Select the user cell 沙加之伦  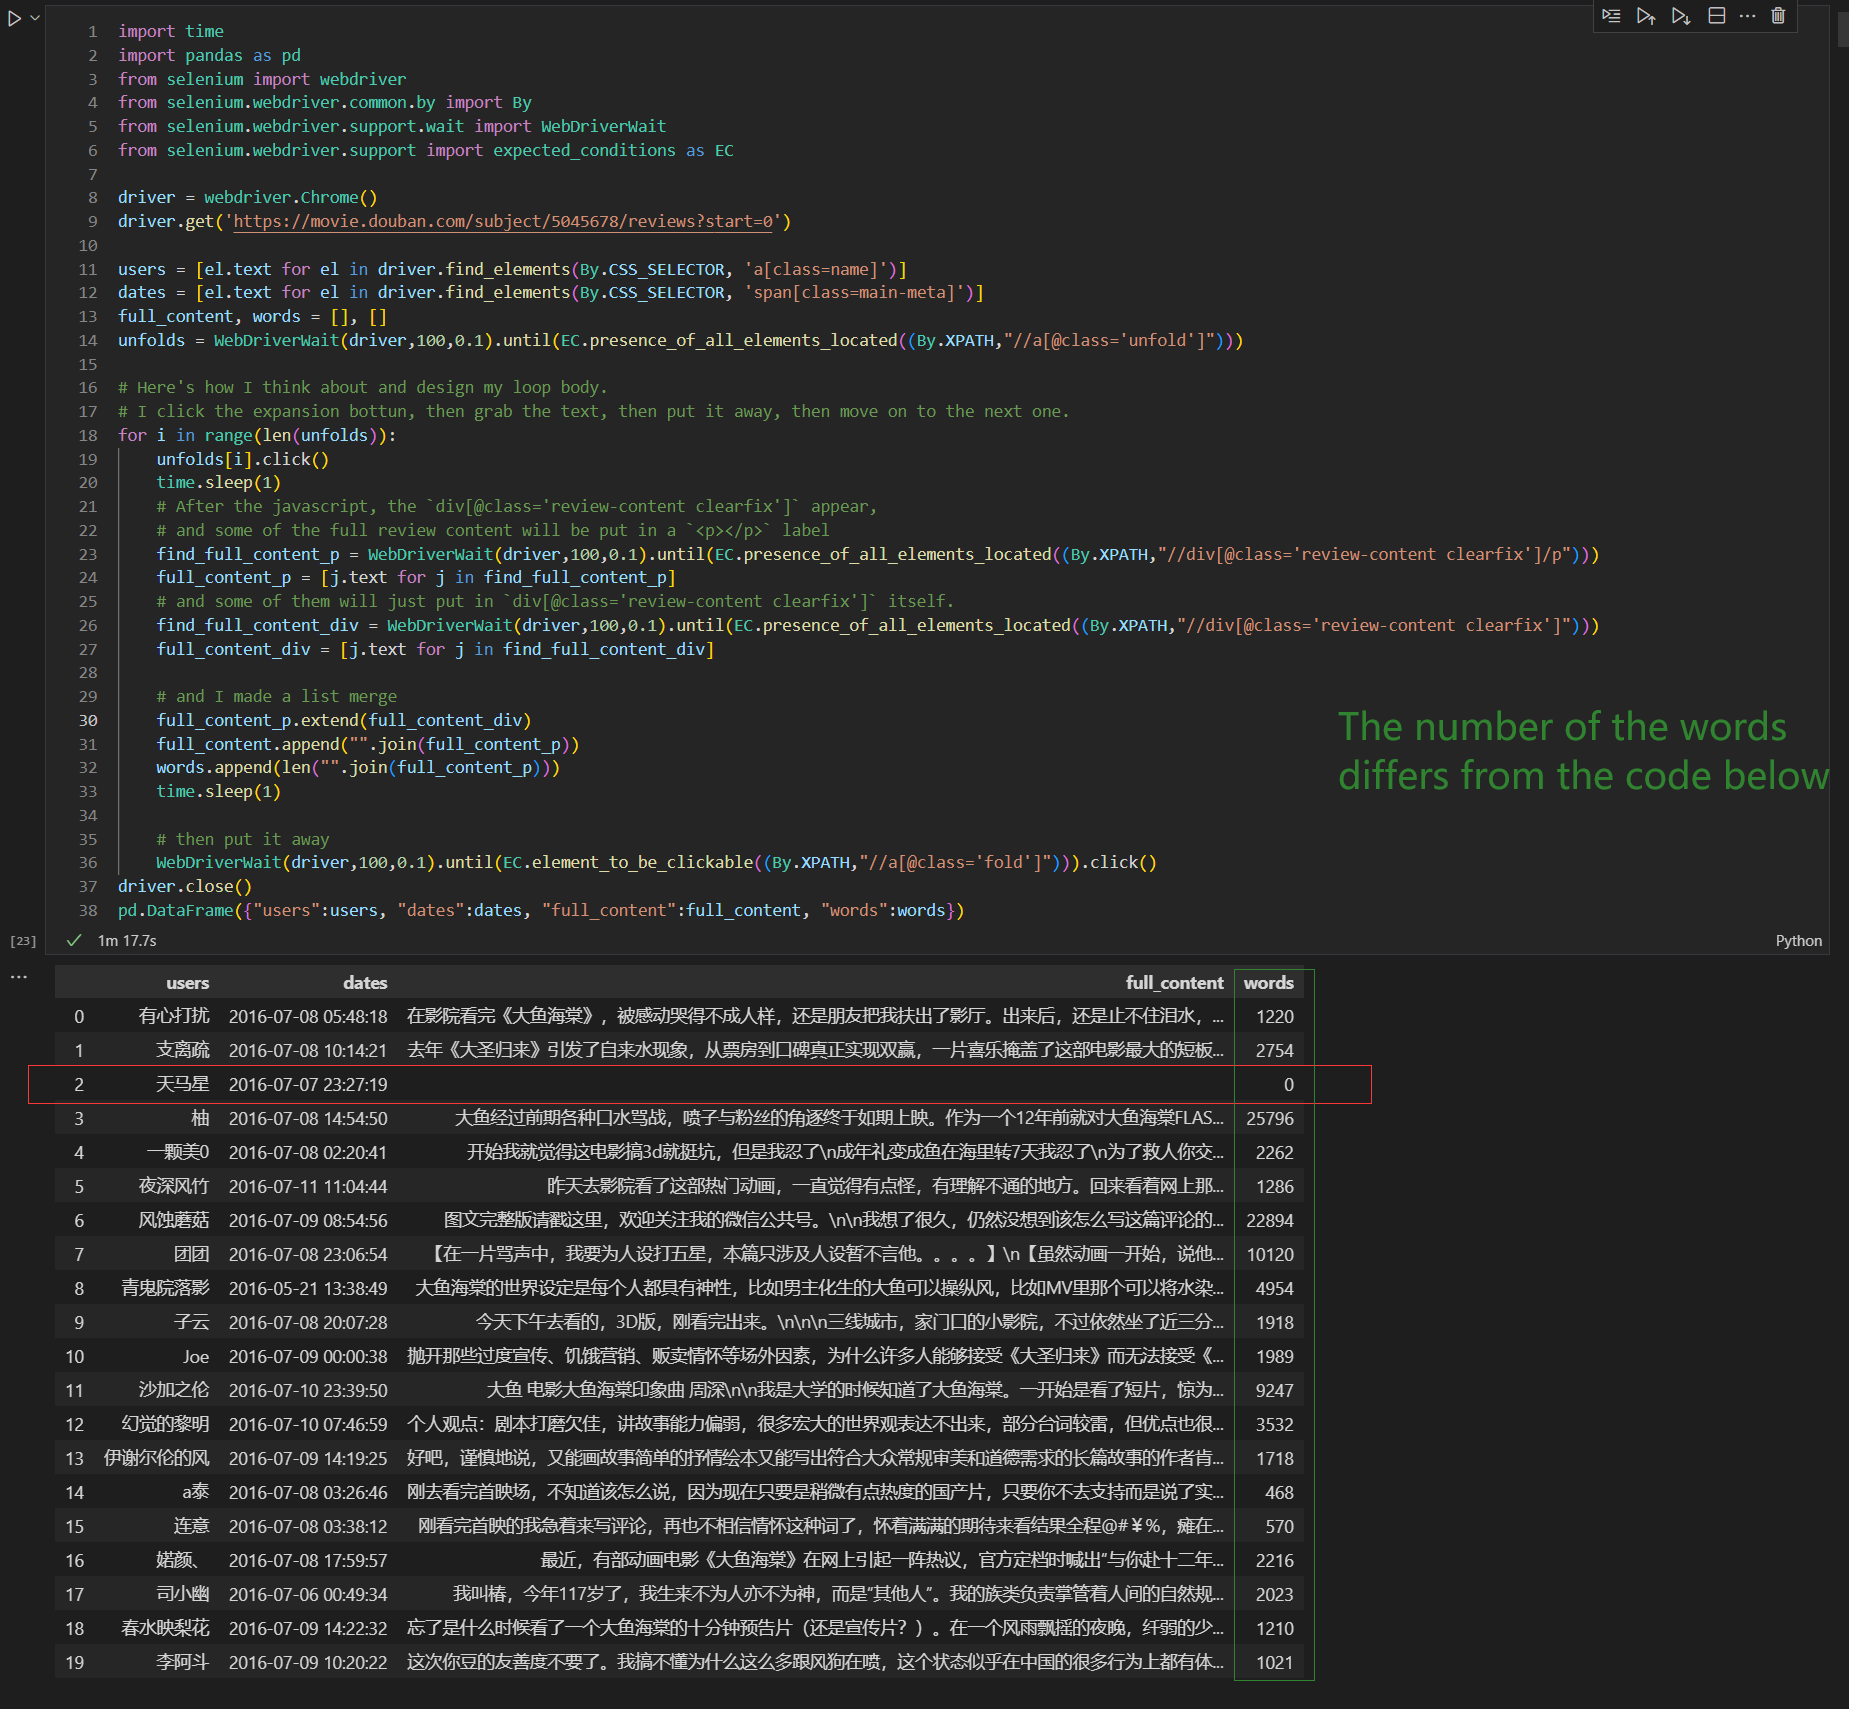coord(174,1390)
